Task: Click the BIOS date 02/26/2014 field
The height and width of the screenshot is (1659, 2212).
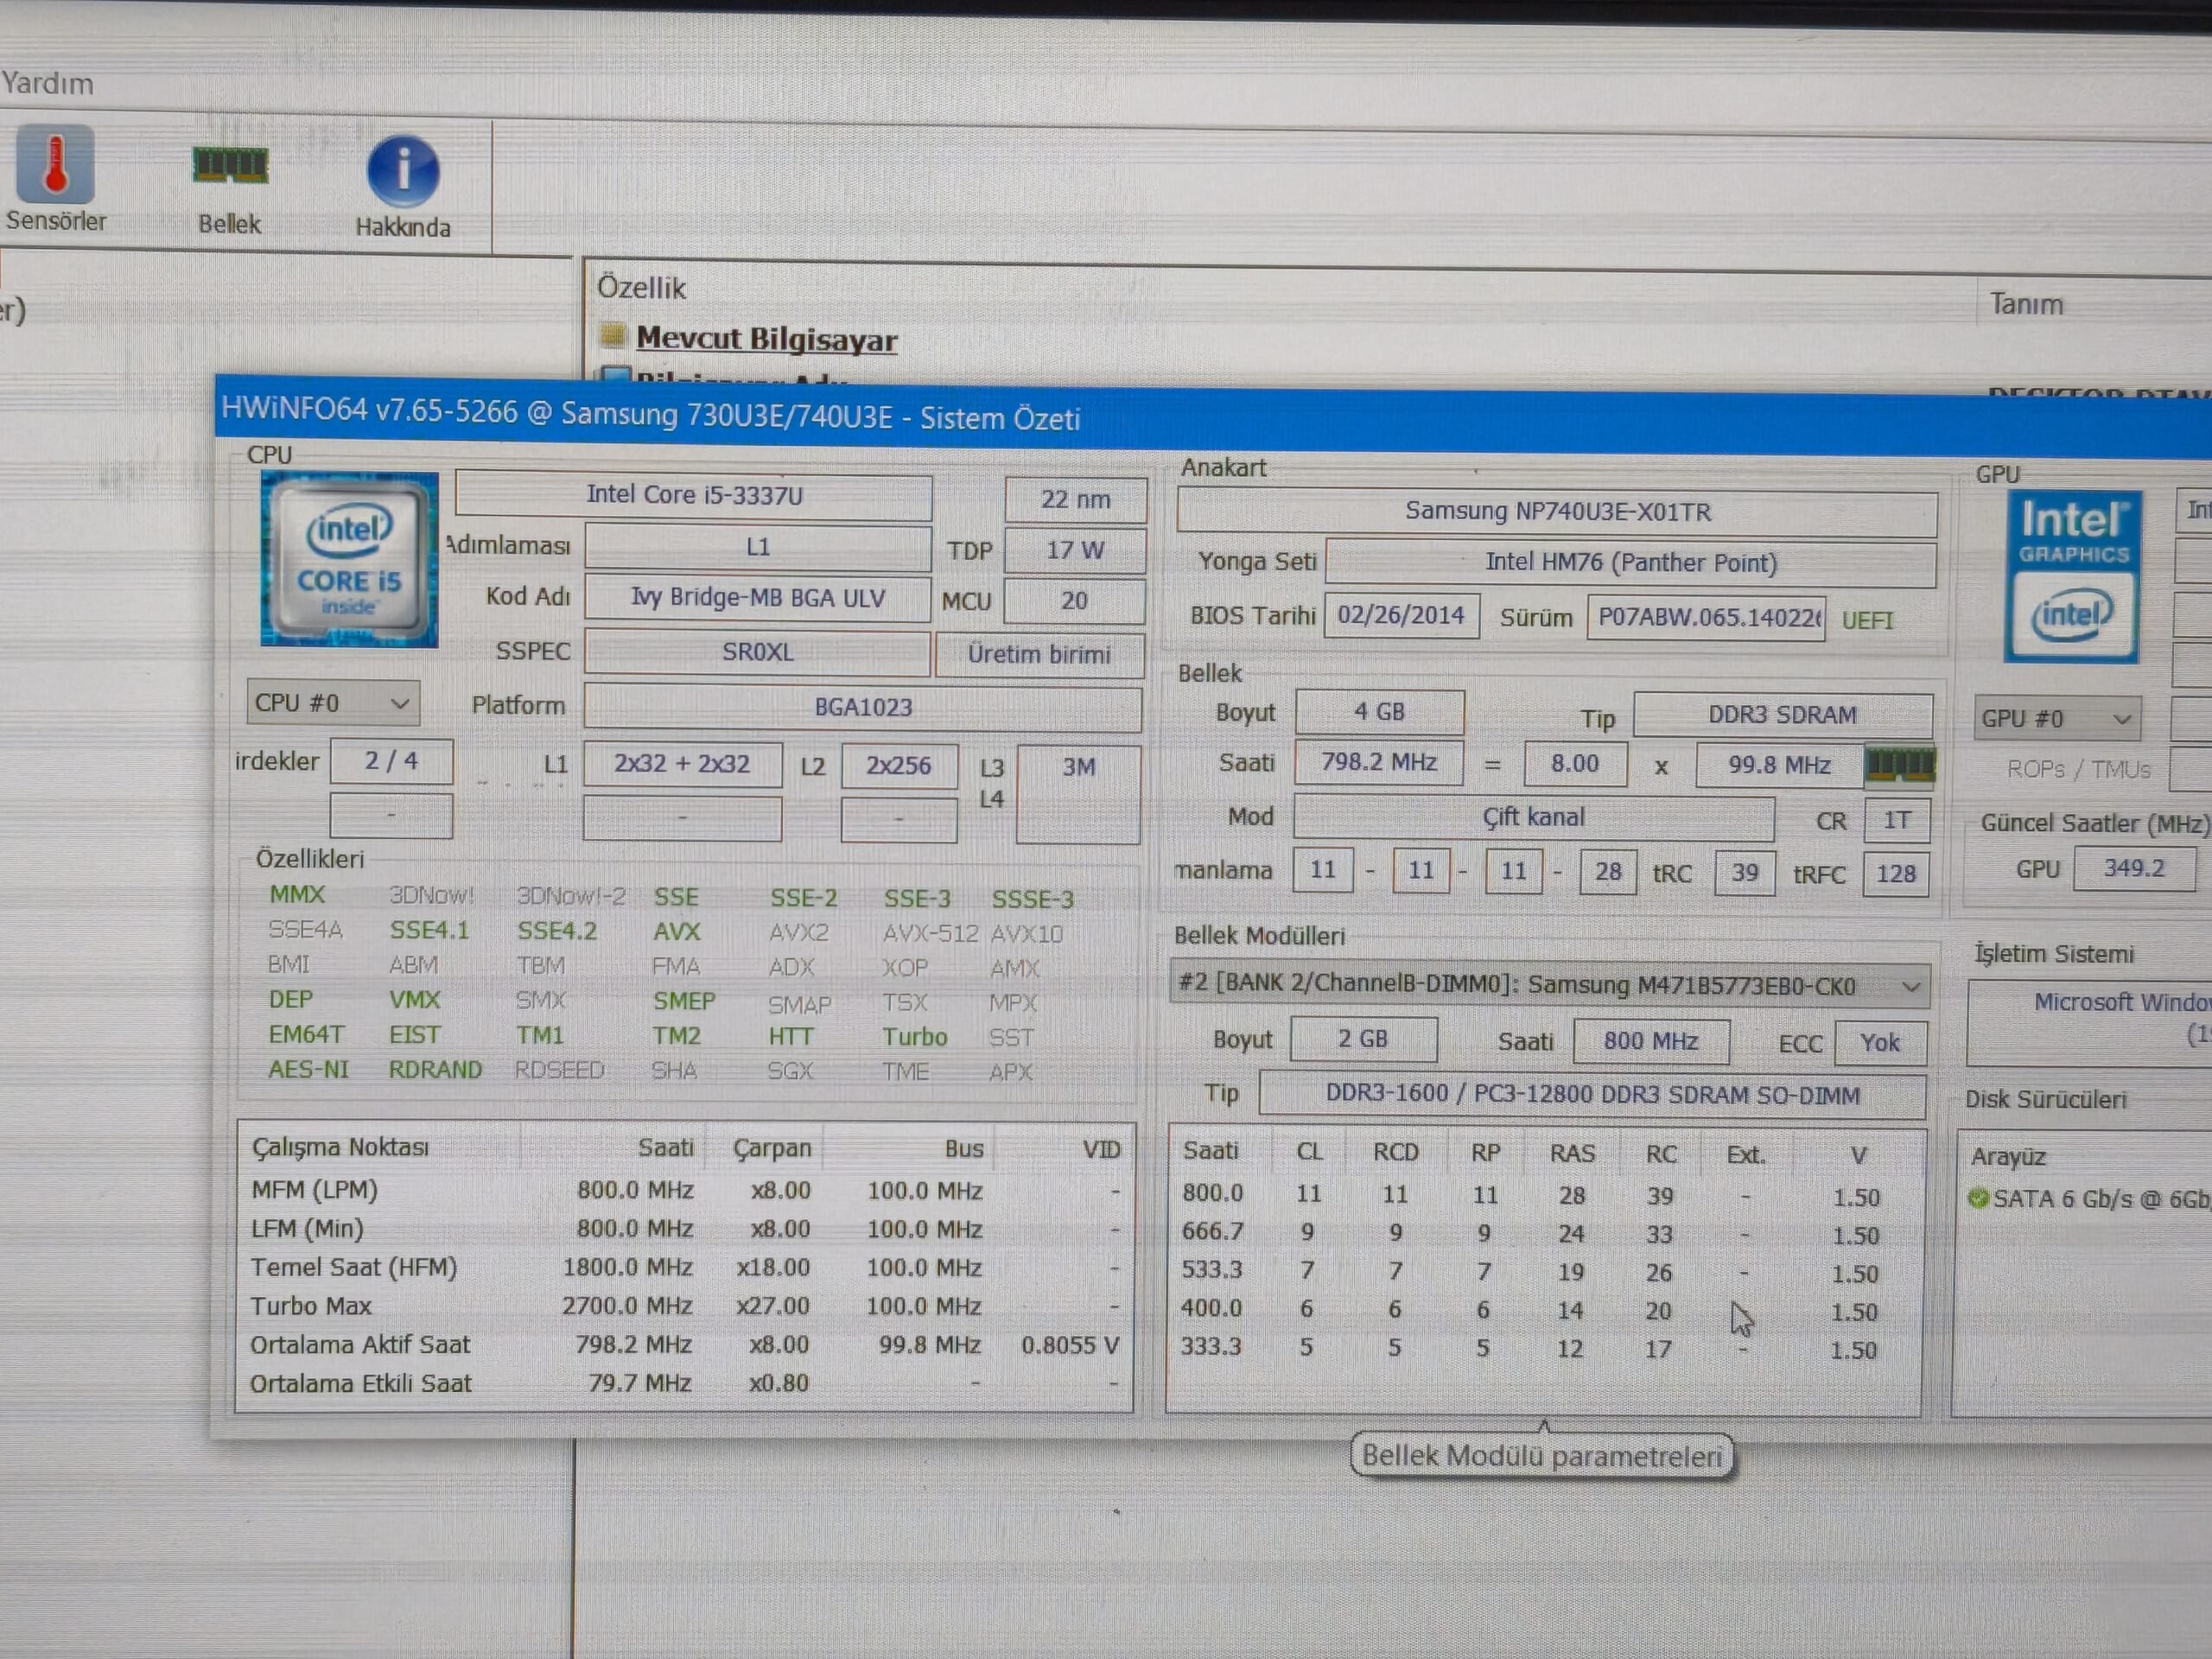Action: point(1401,615)
